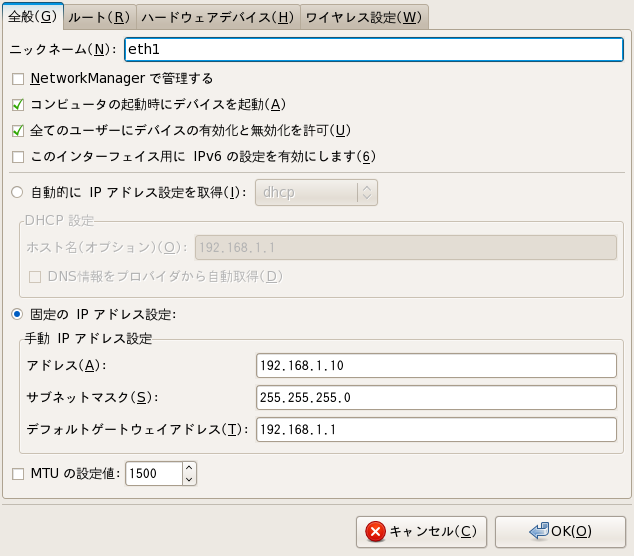Click the OK button's return arrow icon
634x556 pixels.
tap(539, 531)
